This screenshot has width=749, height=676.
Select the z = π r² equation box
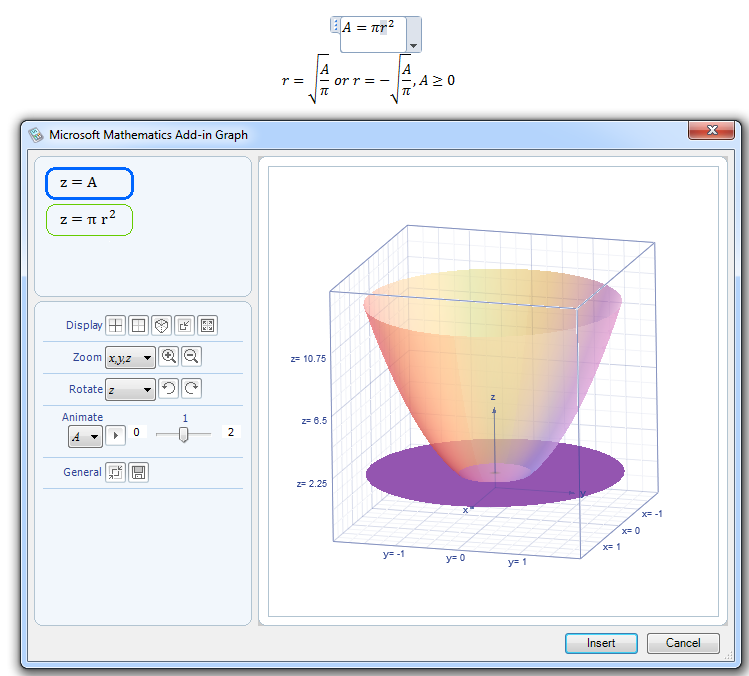(x=89, y=220)
